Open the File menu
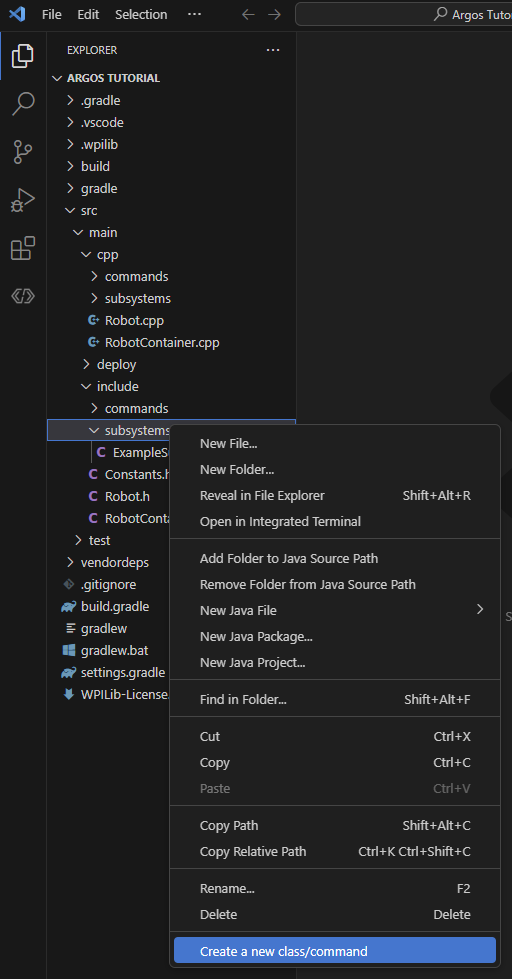This screenshot has height=979, width=512. (x=52, y=14)
